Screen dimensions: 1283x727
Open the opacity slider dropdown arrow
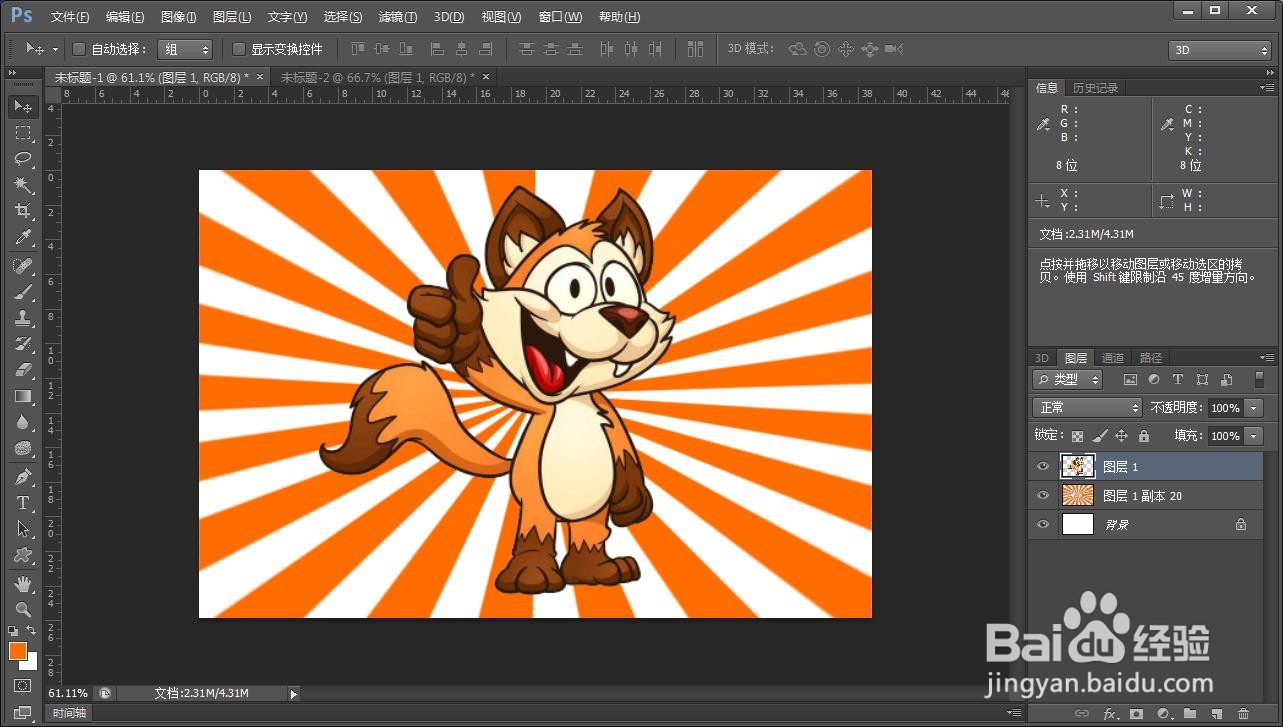click(1255, 408)
